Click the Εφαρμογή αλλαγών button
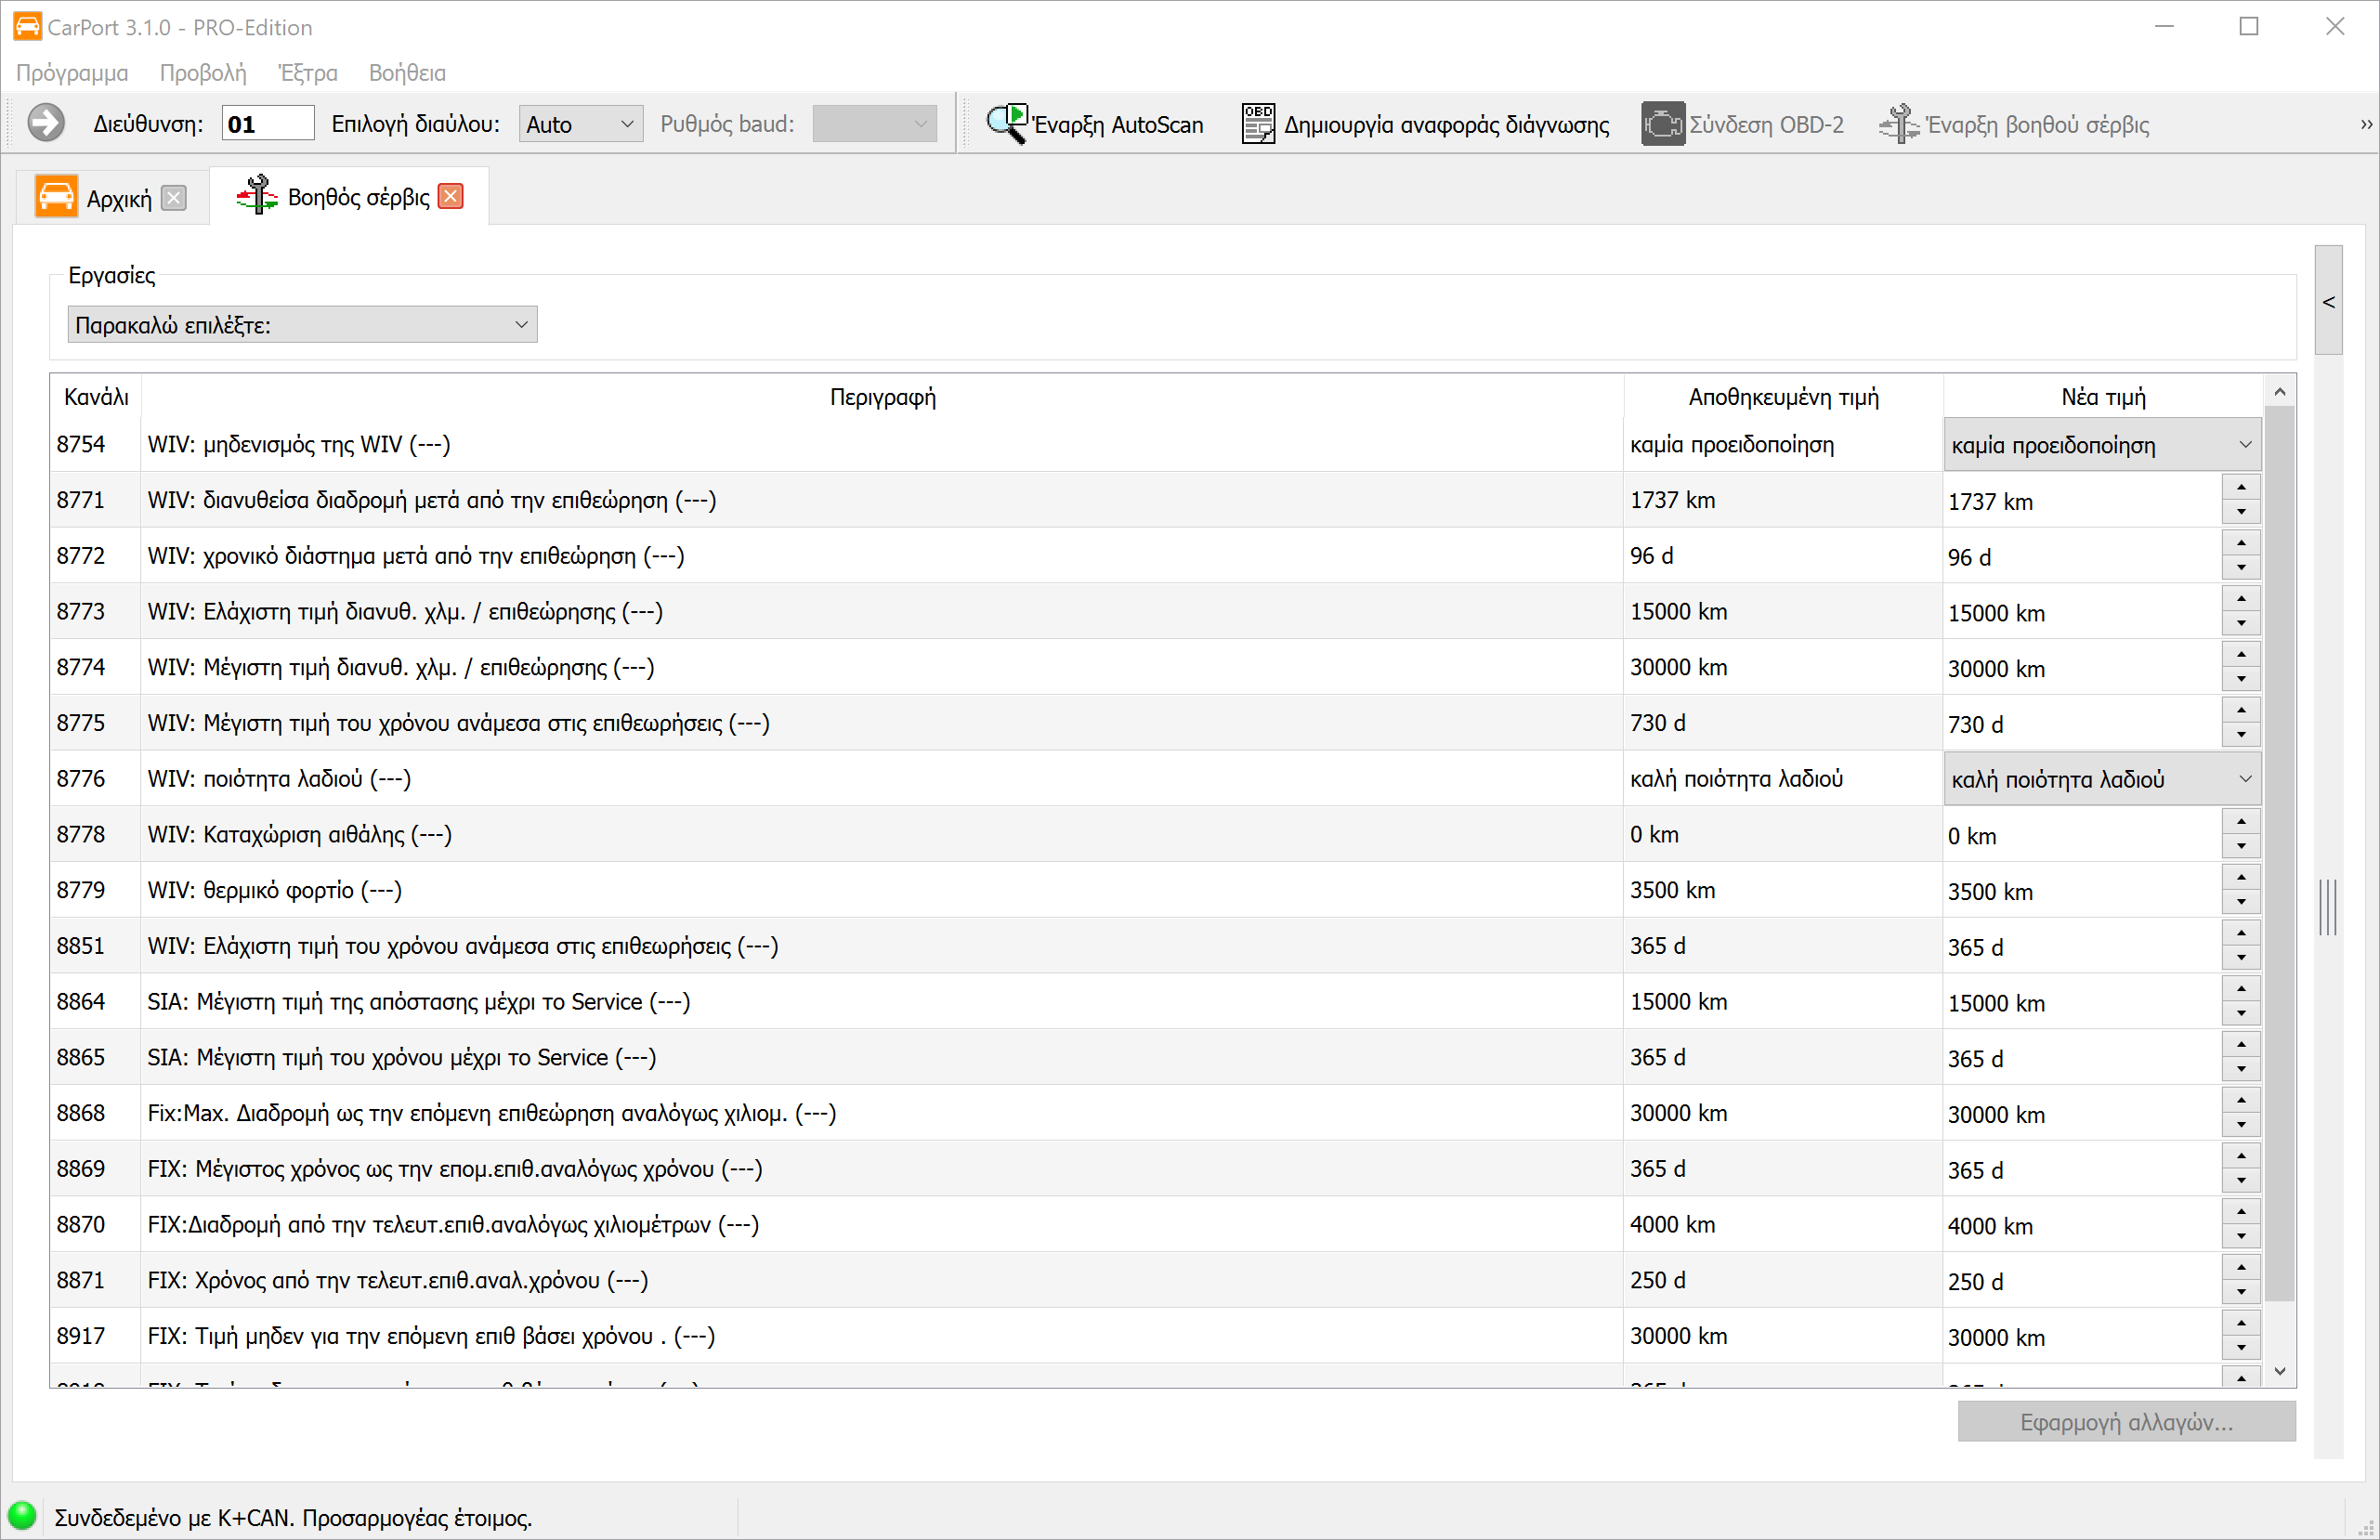Screen dimensions: 2380x1540 tap(2125, 1422)
